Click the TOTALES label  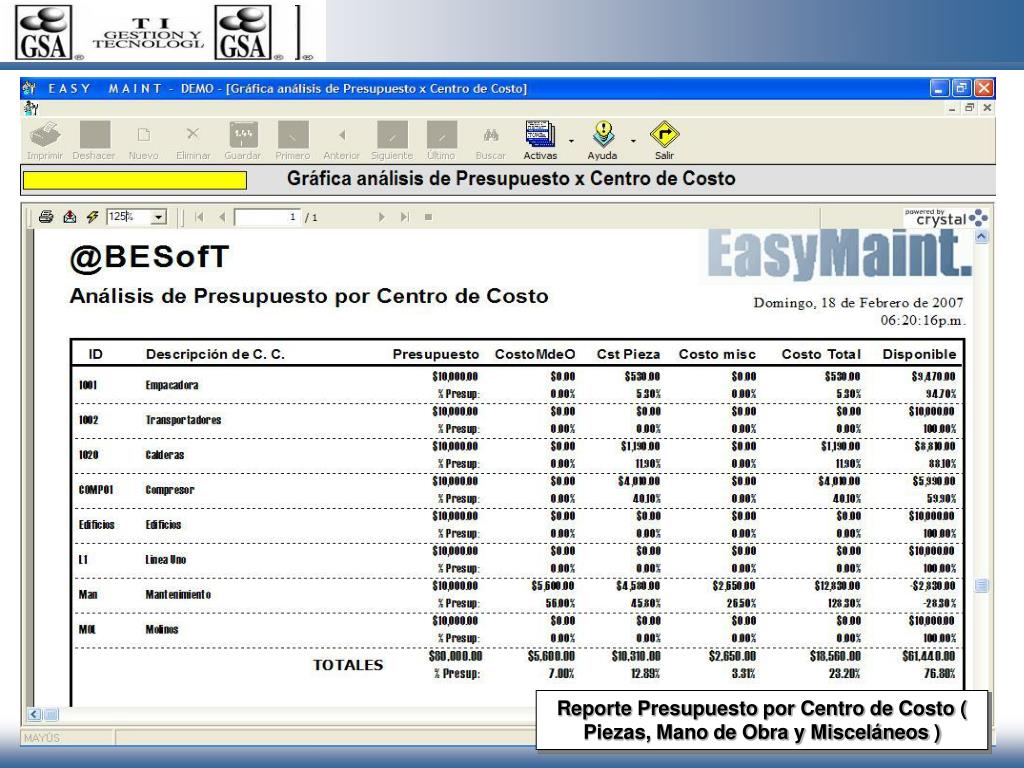tap(348, 665)
